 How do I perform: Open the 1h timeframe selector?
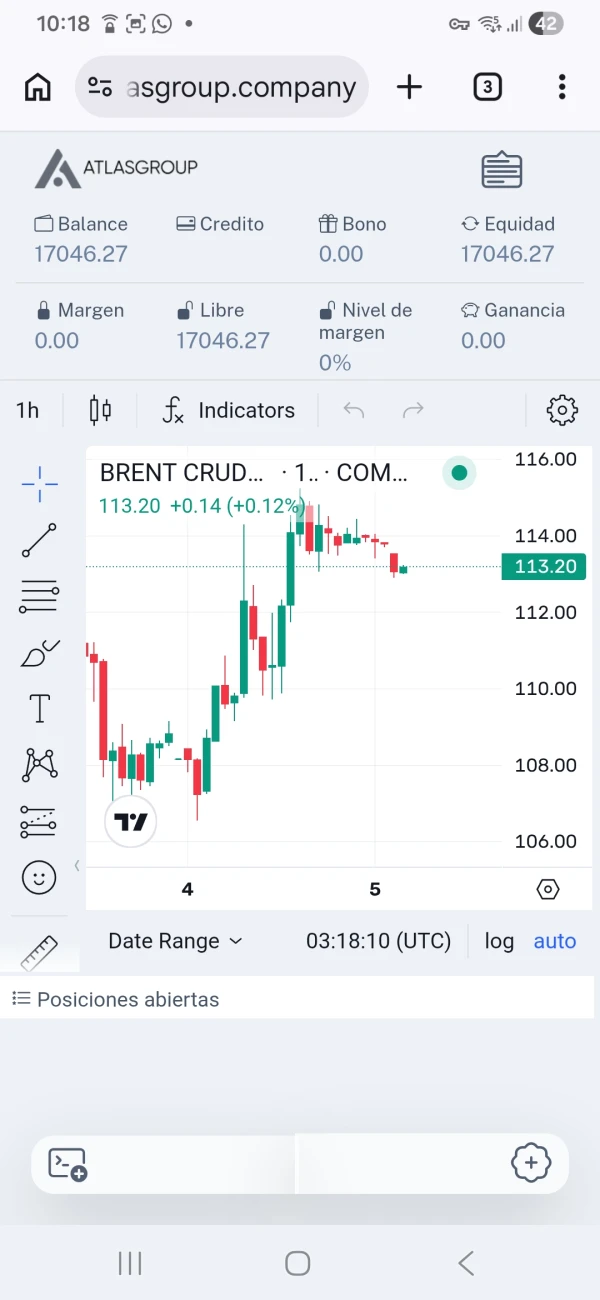(28, 410)
